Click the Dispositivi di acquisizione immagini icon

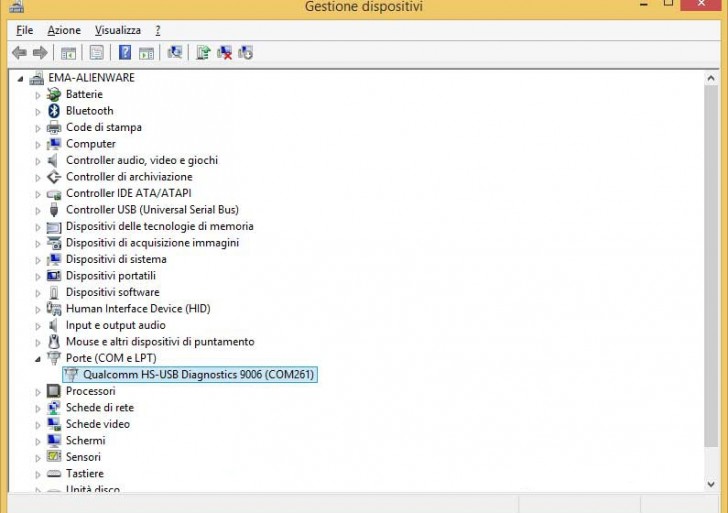(x=54, y=243)
